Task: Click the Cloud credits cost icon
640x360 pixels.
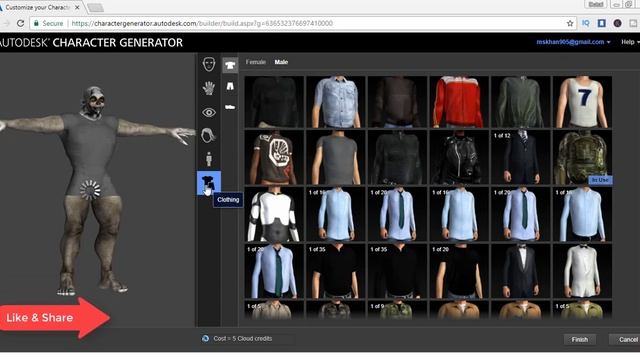Action: point(205,338)
